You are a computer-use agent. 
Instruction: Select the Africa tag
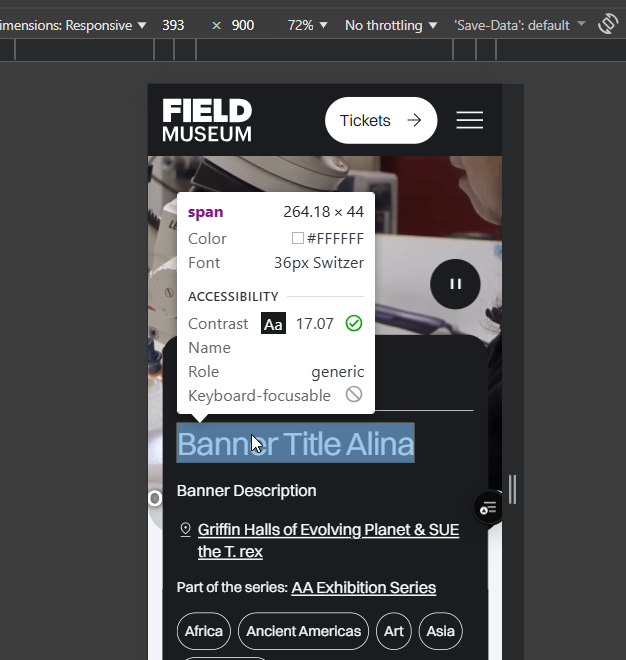(x=204, y=631)
